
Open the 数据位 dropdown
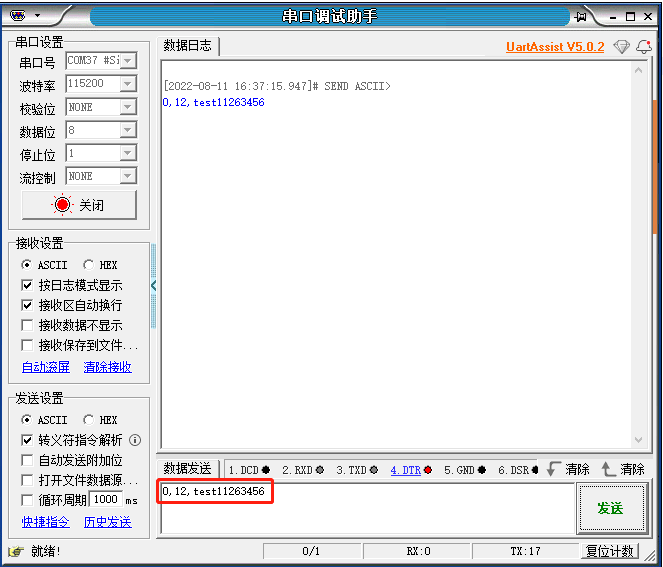[x=128, y=130]
